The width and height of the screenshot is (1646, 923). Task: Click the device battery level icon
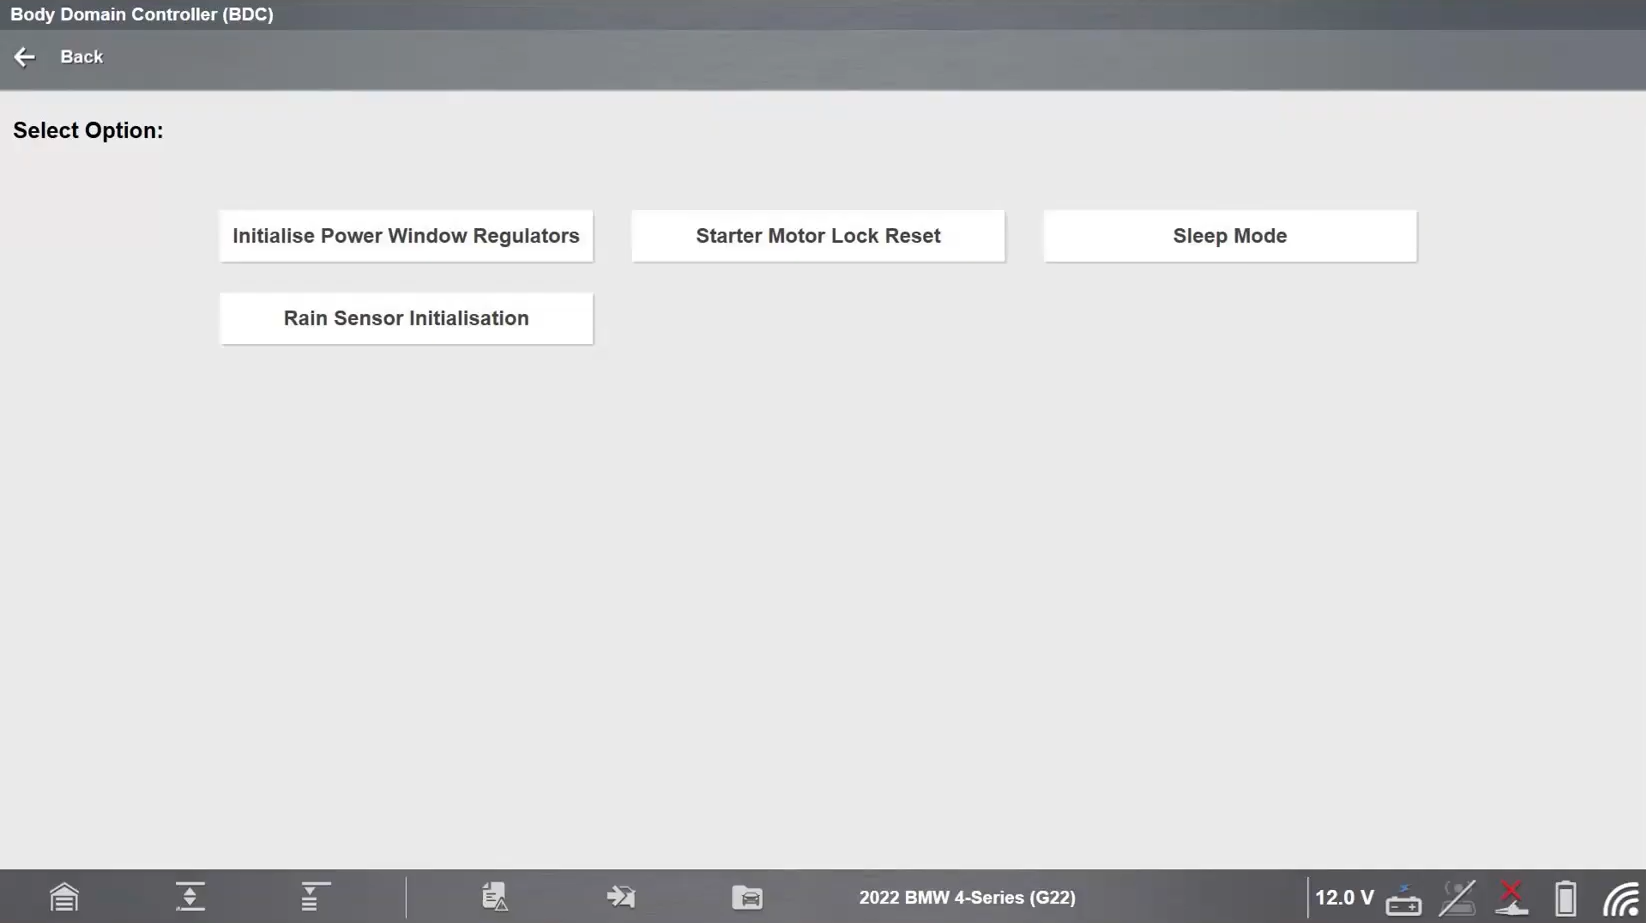1565,898
